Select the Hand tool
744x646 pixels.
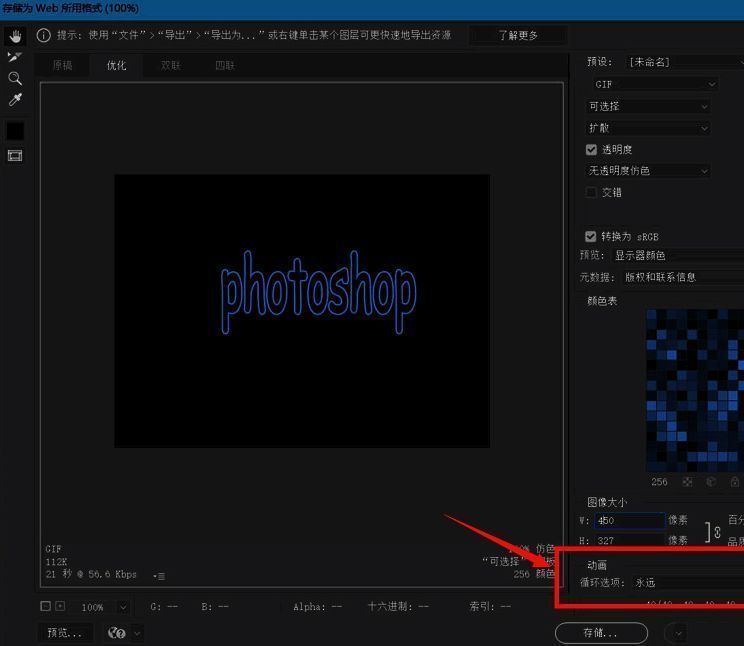tap(15, 36)
